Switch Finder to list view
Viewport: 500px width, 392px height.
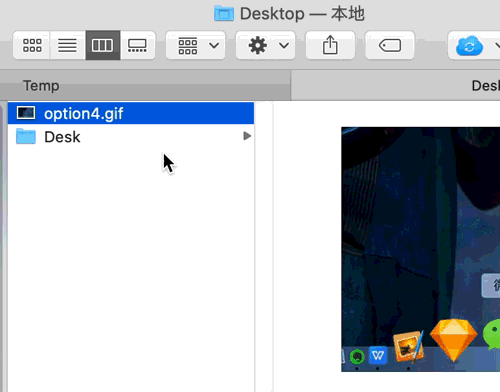67,45
